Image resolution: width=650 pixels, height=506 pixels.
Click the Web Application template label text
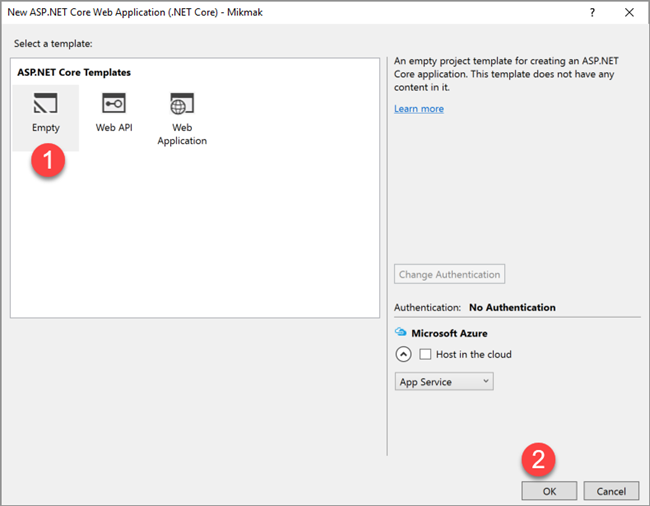(x=182, y=134)
